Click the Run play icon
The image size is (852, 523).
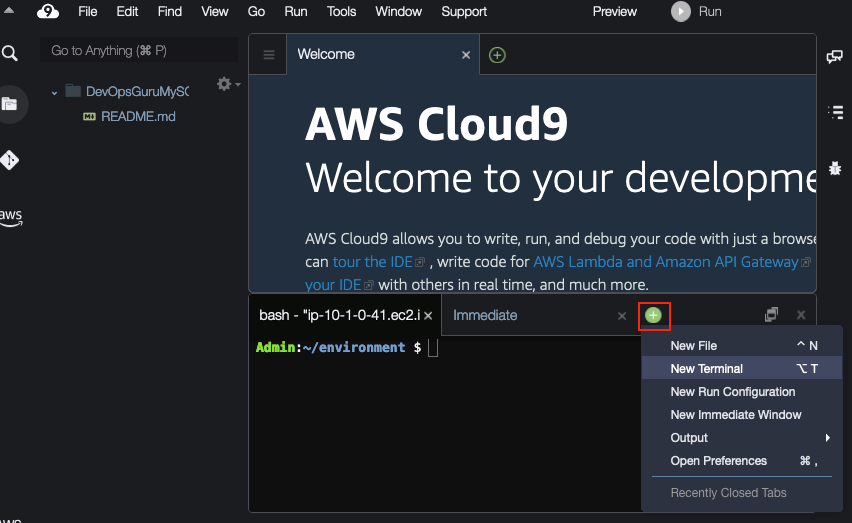pos(681,11)
